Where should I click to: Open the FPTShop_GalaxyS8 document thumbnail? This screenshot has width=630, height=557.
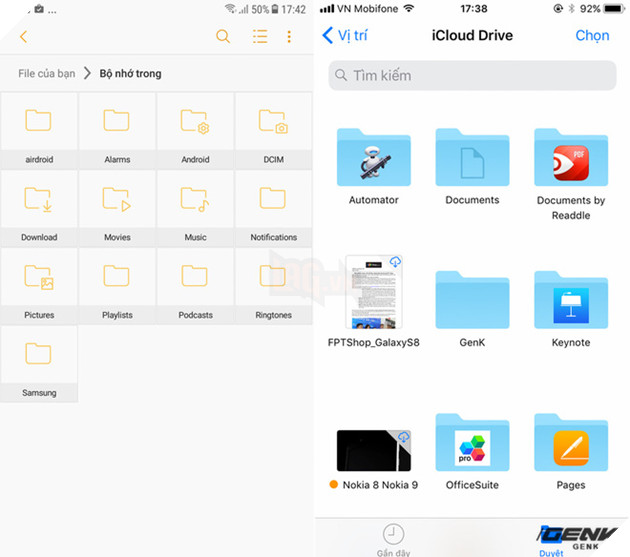pos(374,292)
